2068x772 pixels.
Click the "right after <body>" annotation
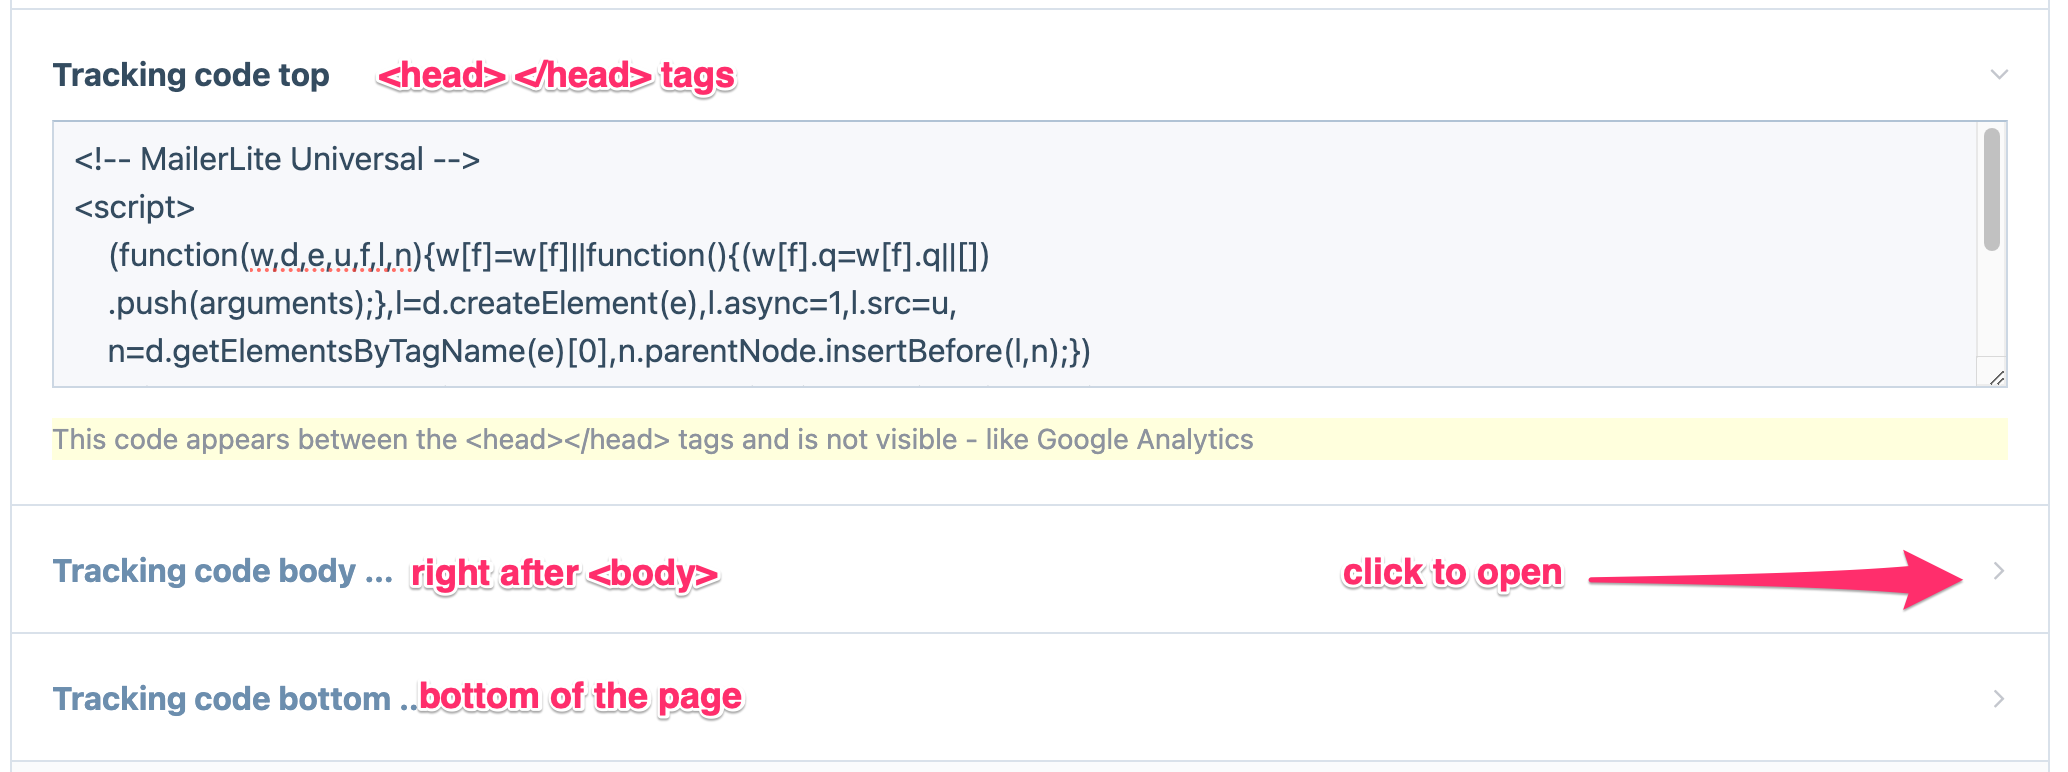click(x=564, y=573)
